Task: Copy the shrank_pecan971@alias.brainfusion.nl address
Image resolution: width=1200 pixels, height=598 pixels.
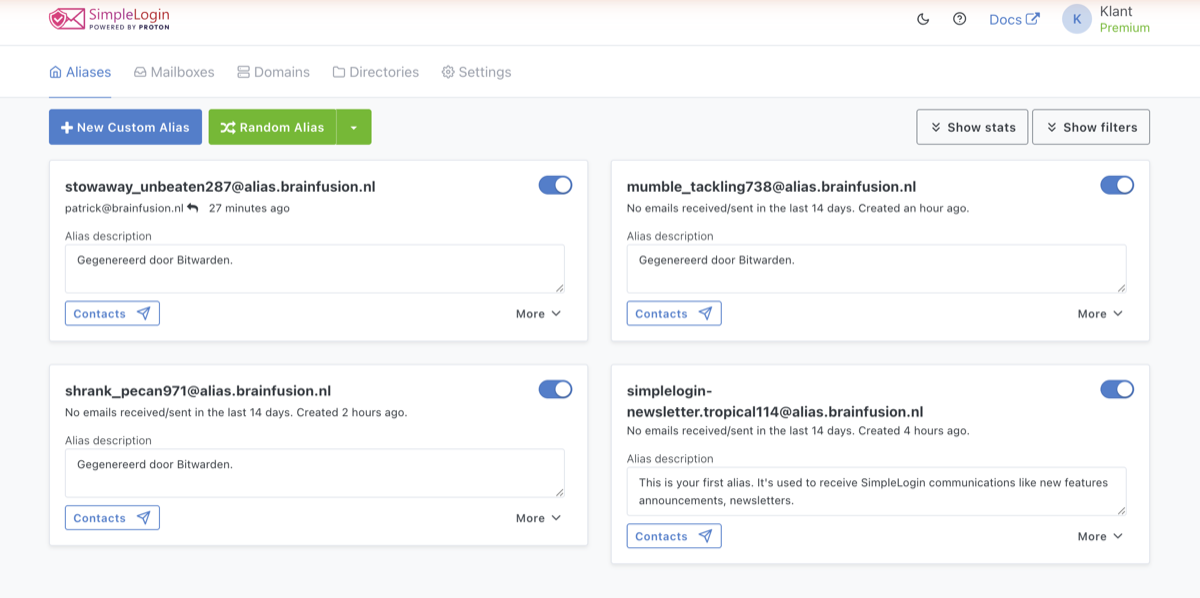Action: pyautogui.click(x=198, y=390)
